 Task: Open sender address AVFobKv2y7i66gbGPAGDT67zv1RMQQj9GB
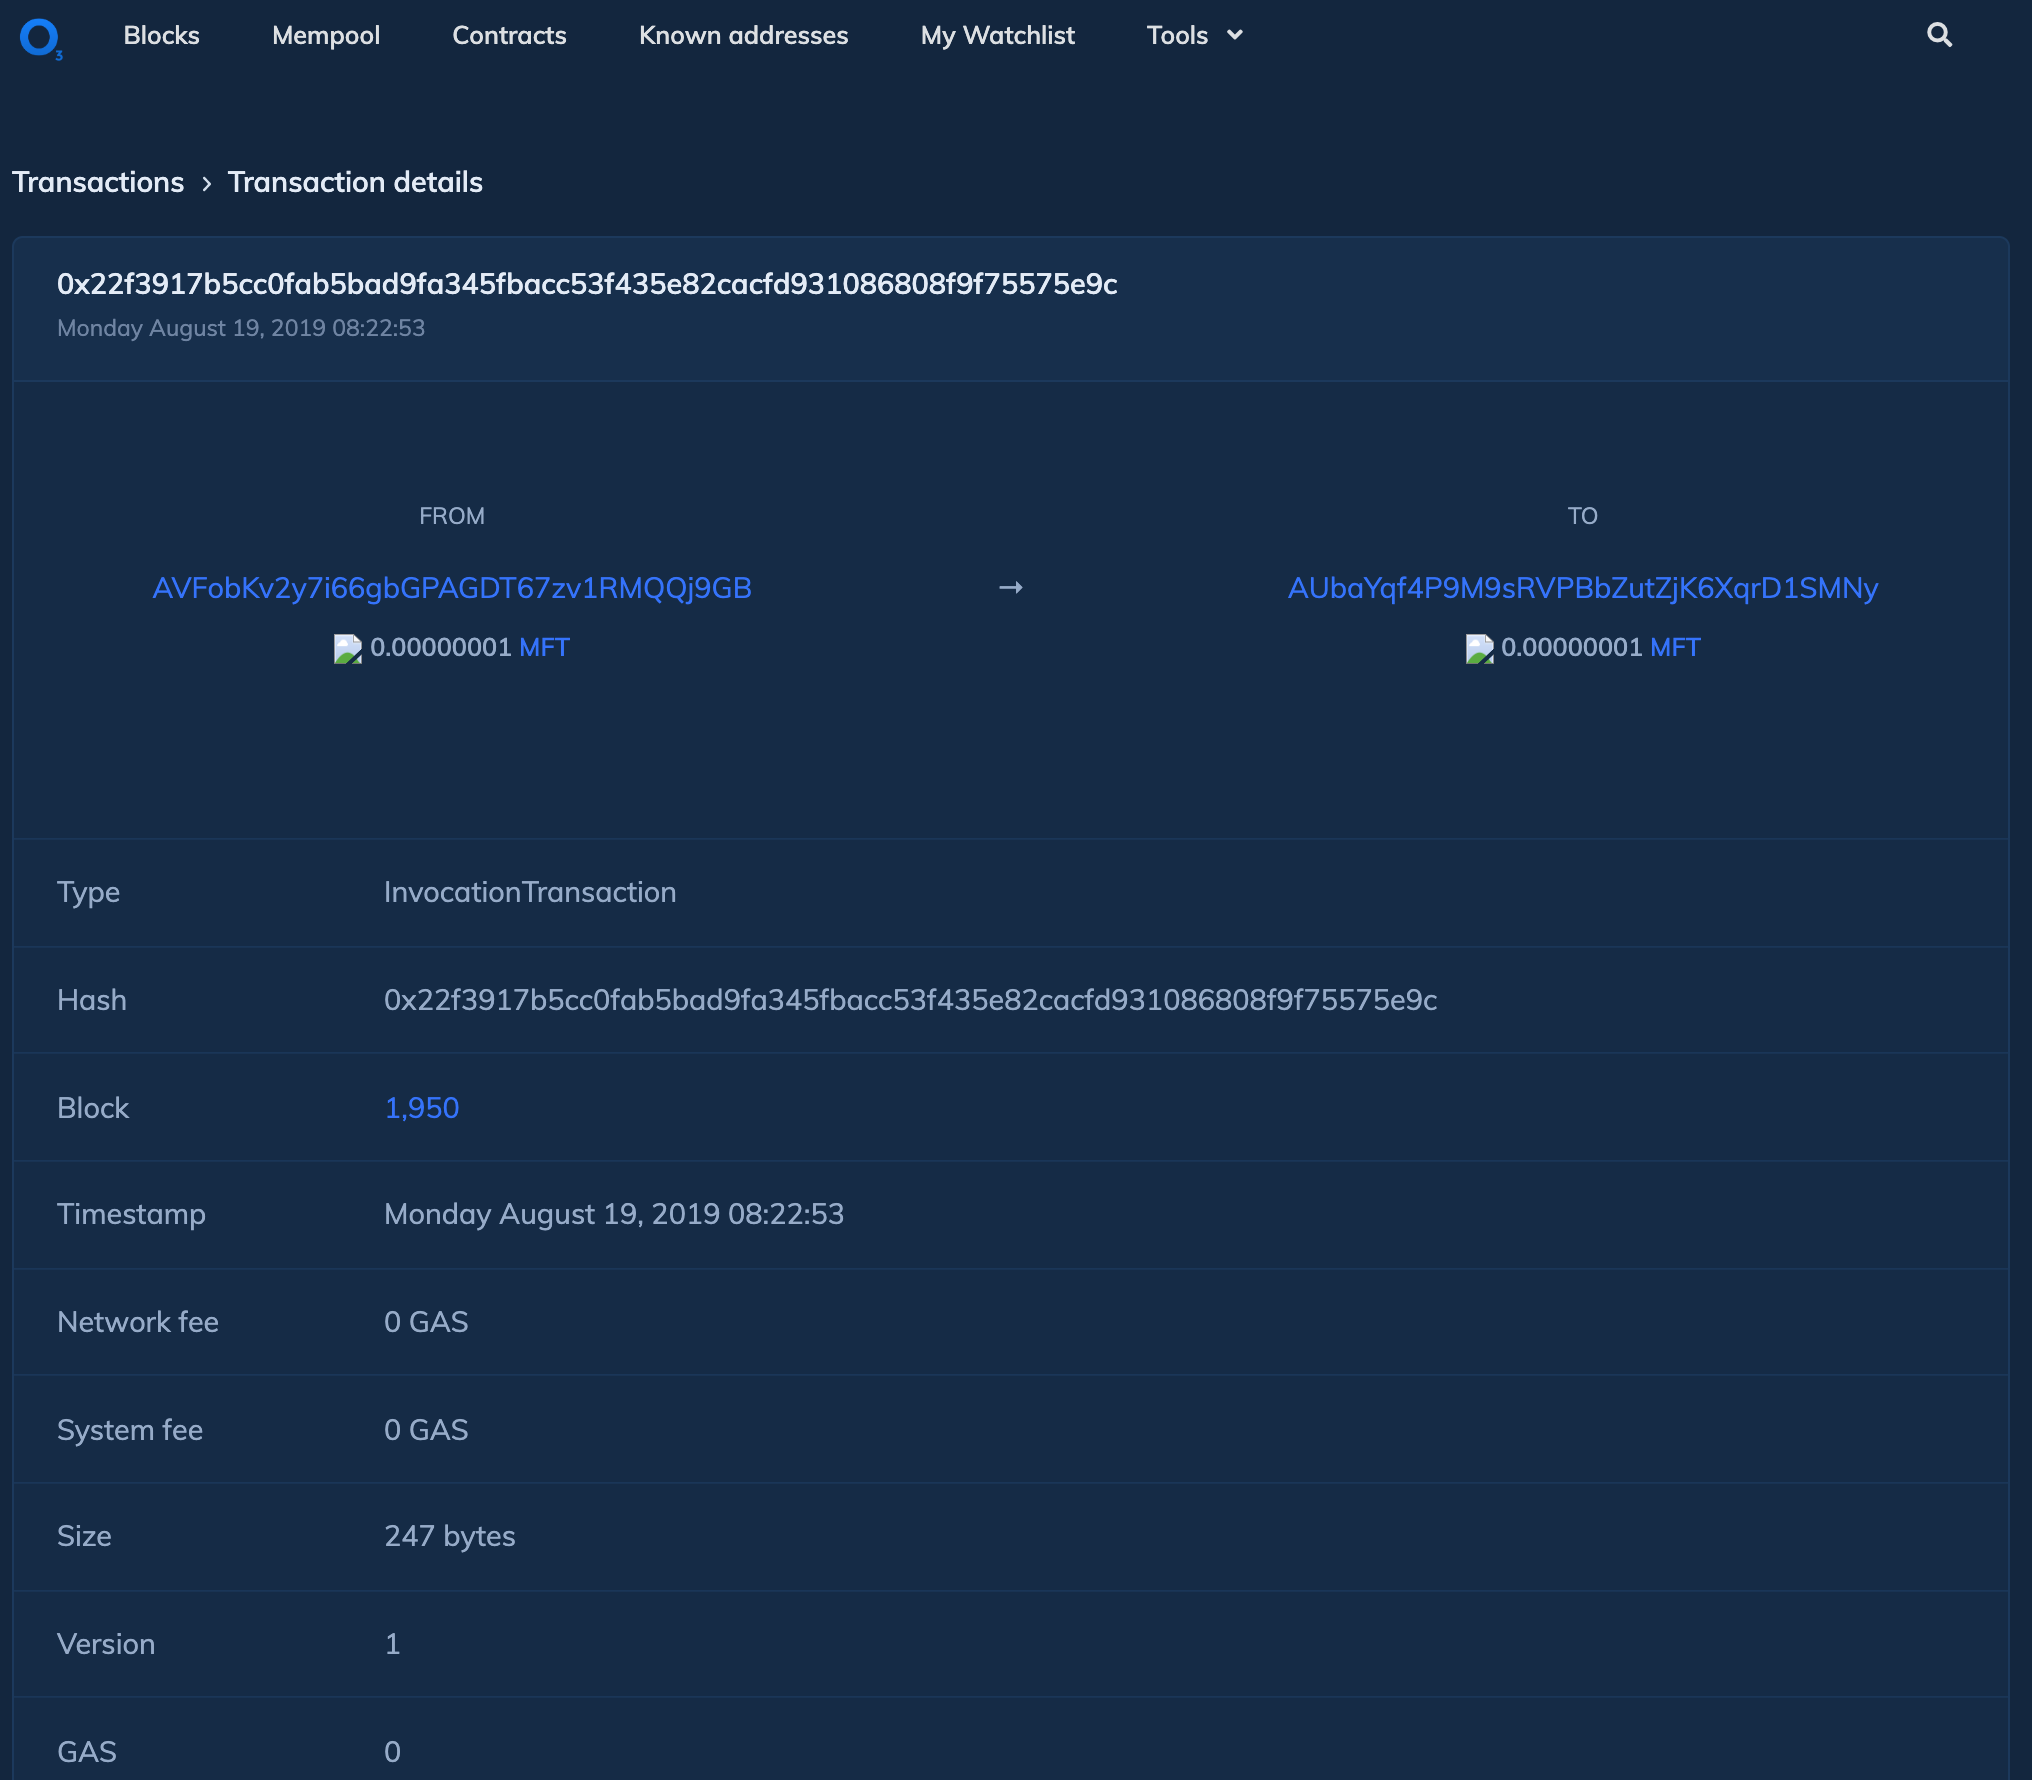(x=451, y=588)
